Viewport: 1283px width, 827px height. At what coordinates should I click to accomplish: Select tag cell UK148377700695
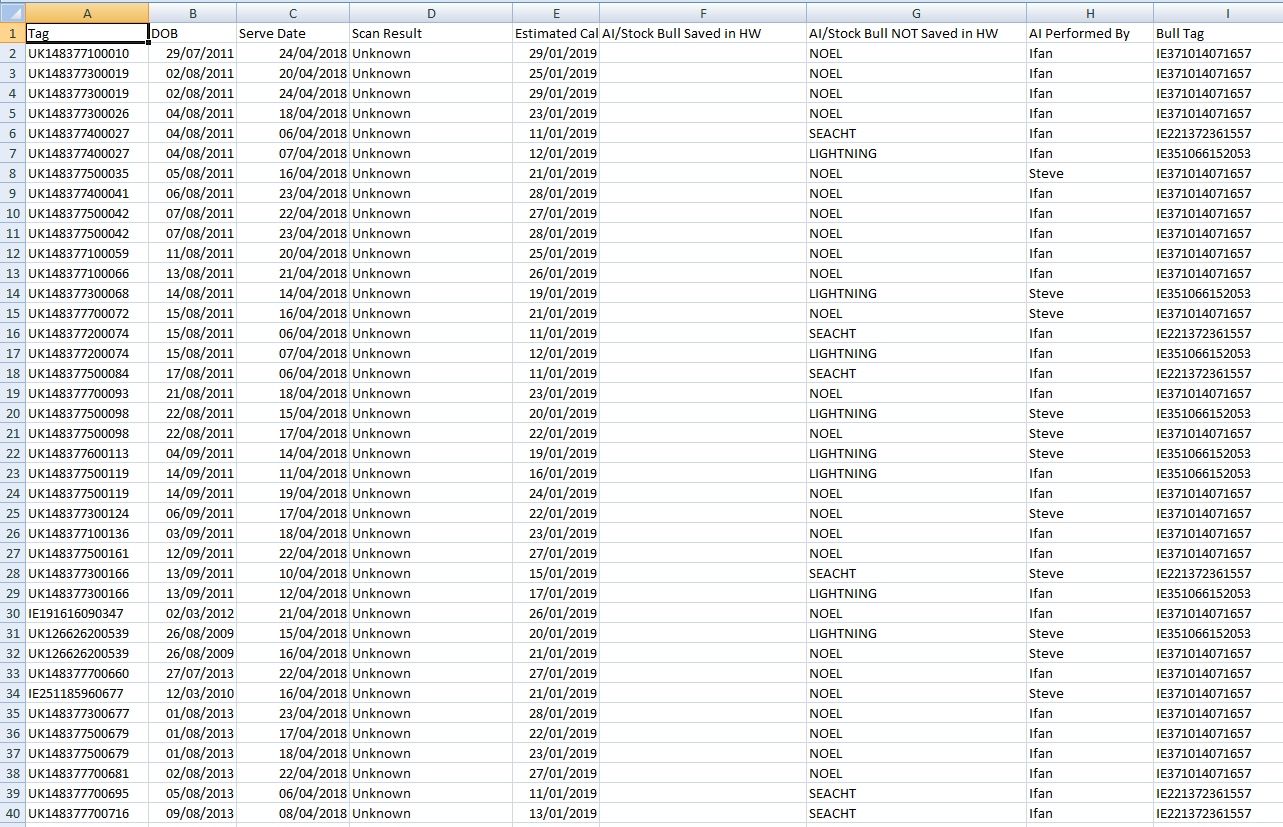point(88,793)
